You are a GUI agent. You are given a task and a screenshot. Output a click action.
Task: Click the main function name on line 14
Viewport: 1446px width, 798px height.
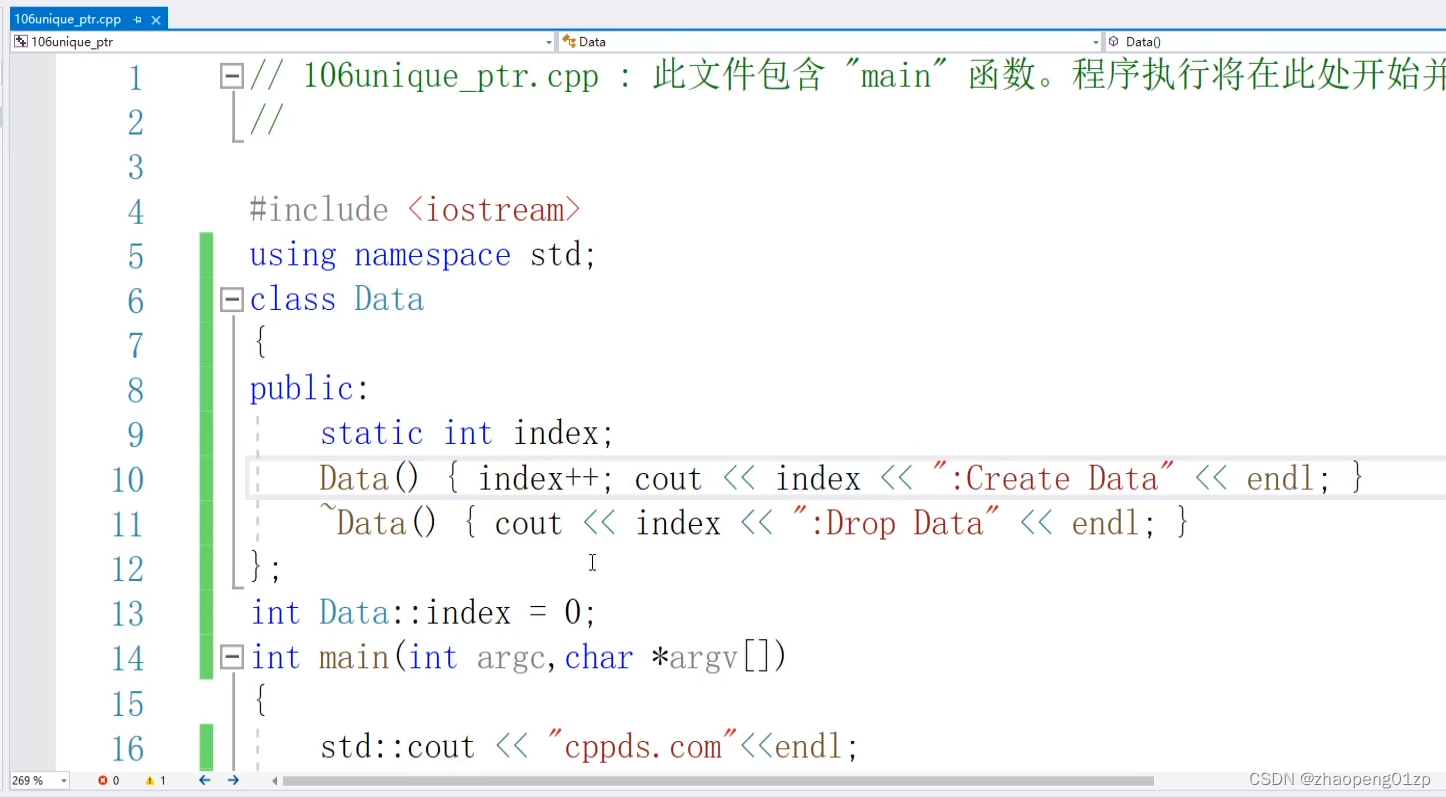click(354, 657)
